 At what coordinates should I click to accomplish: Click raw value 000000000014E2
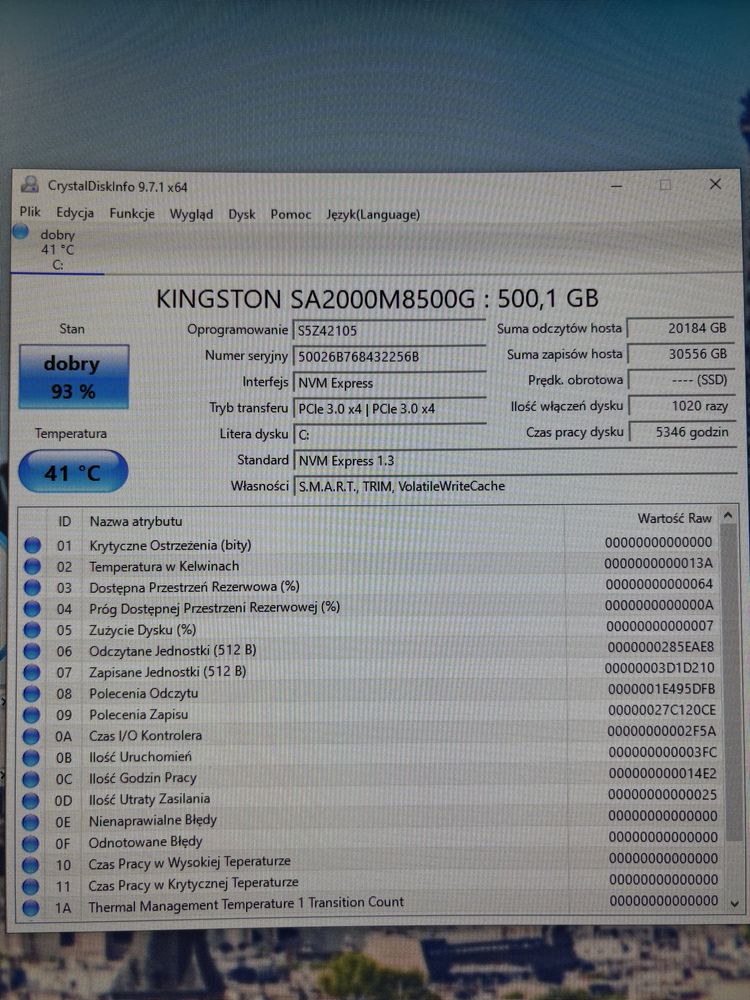[663, 774]
